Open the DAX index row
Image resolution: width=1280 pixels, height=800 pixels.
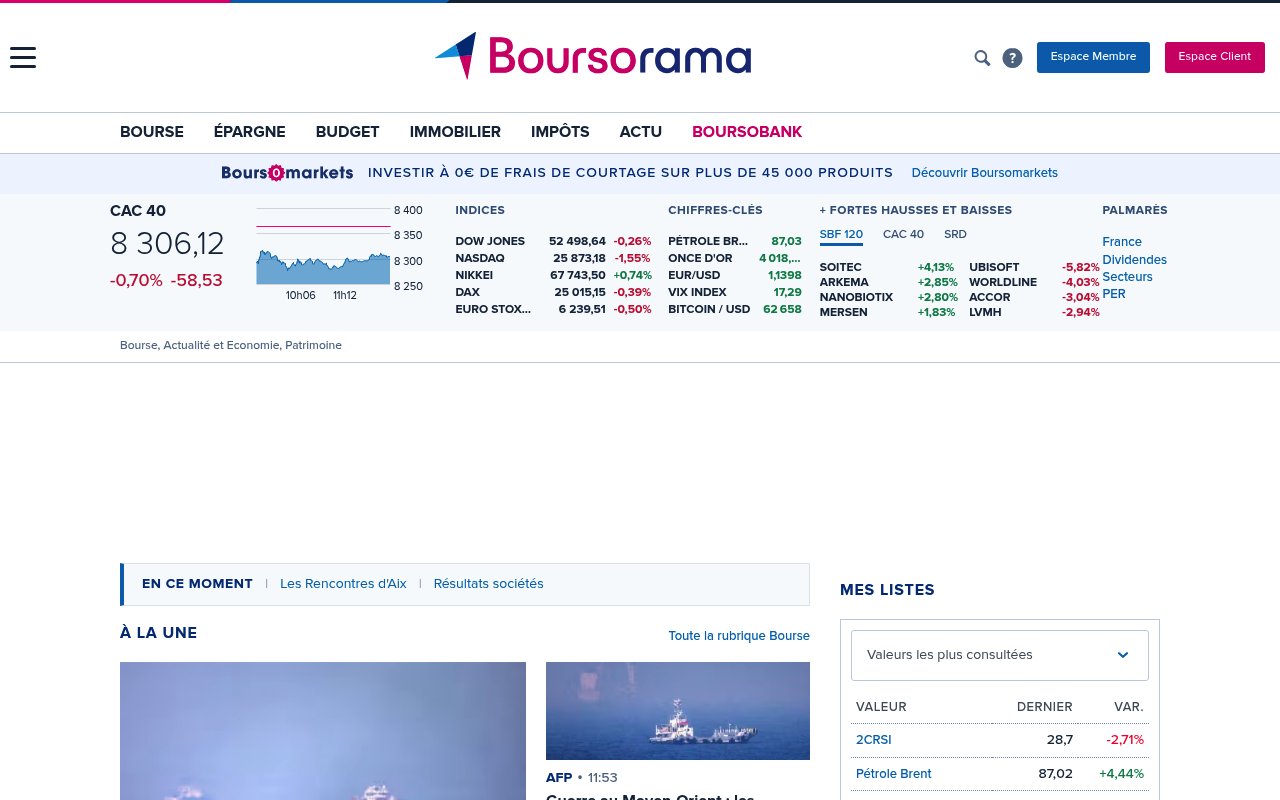(553, 292)
